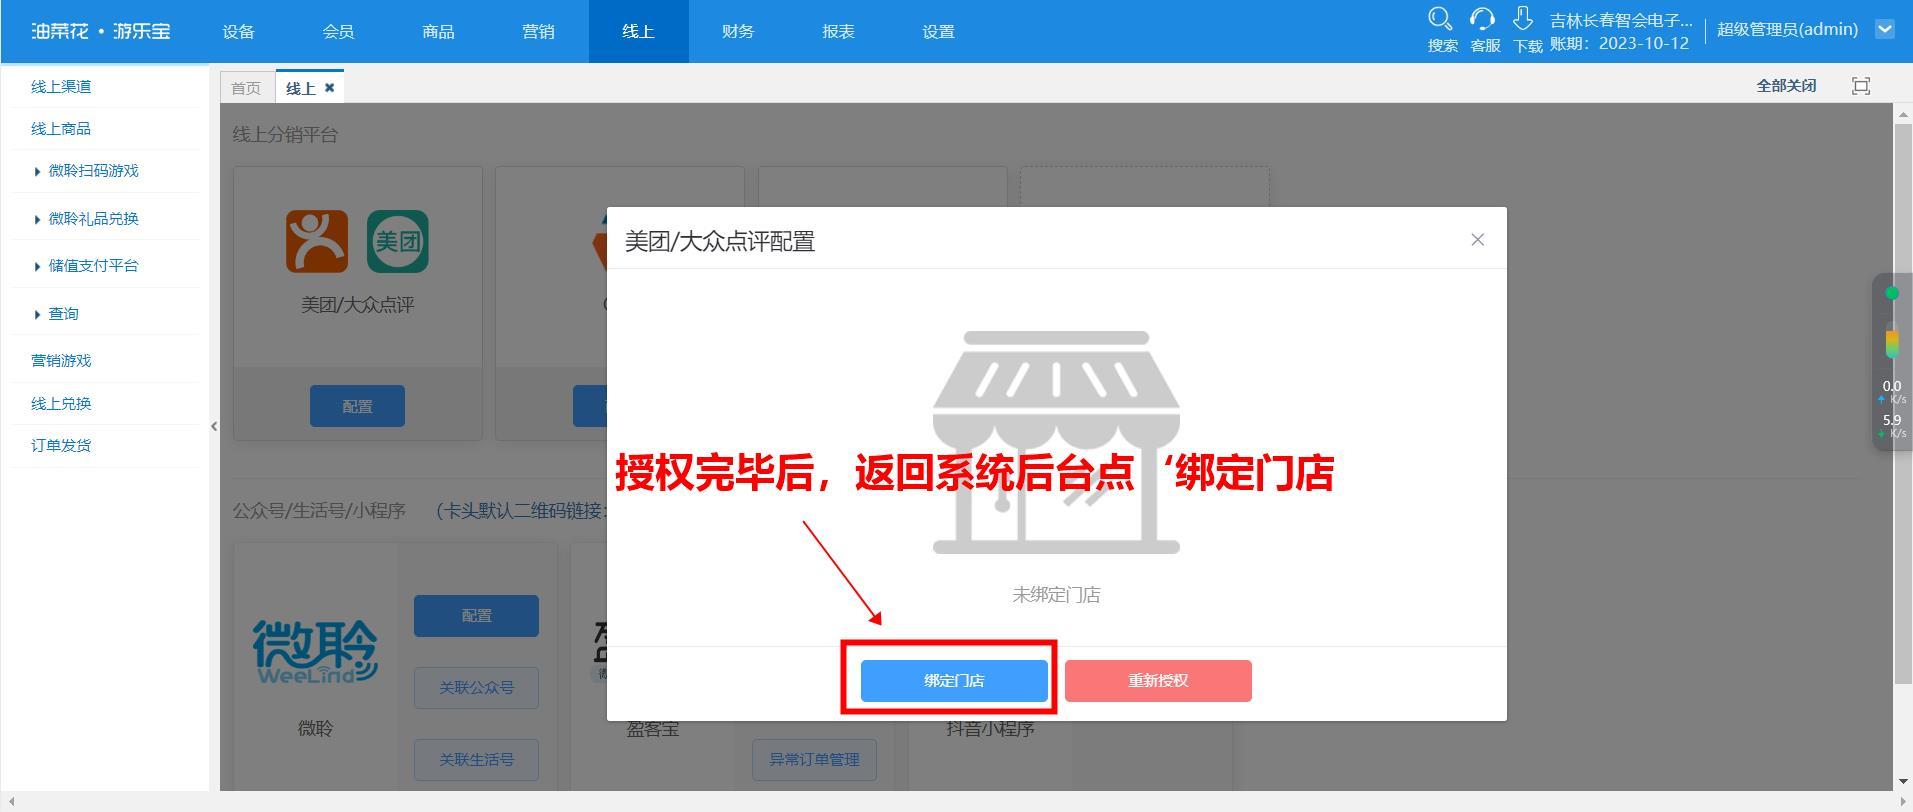Collapse the left sidebar arrow
This screenshot has width=1913, height=812.
pyautogui.click(x=214, y=426)
